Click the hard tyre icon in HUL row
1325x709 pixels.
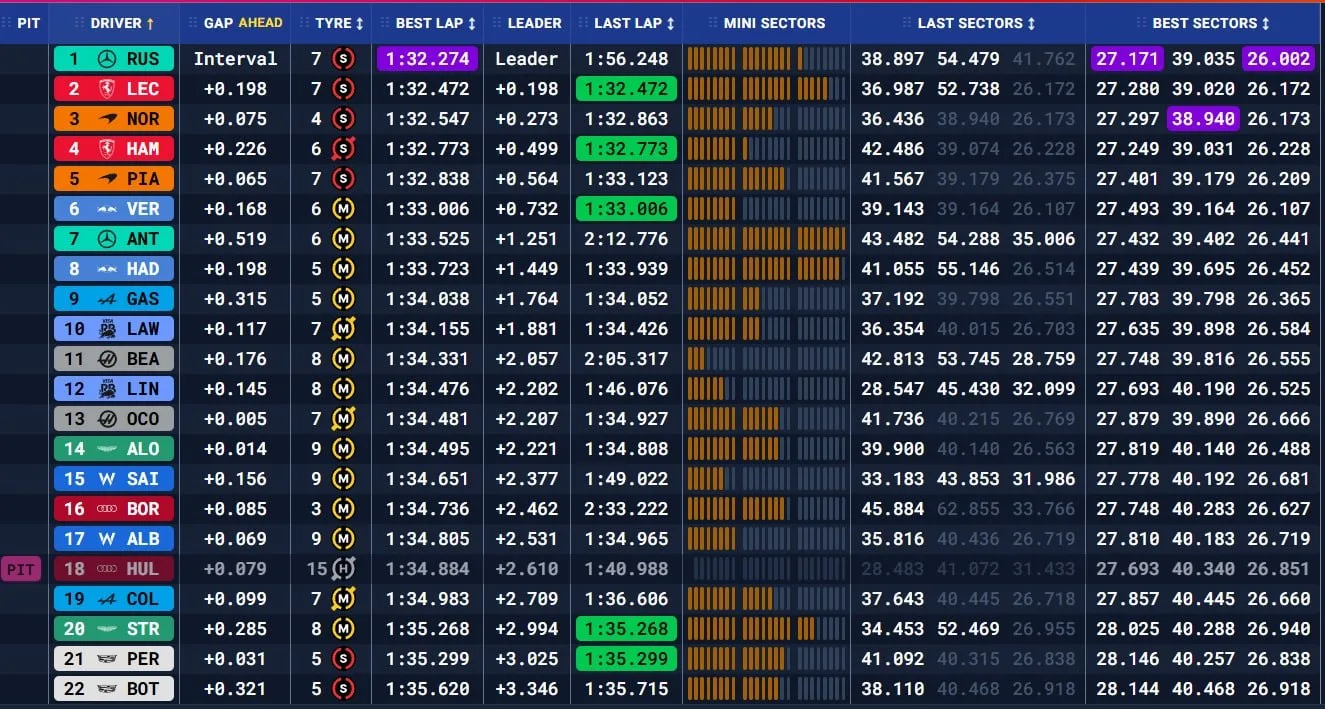tap(343, 569)
